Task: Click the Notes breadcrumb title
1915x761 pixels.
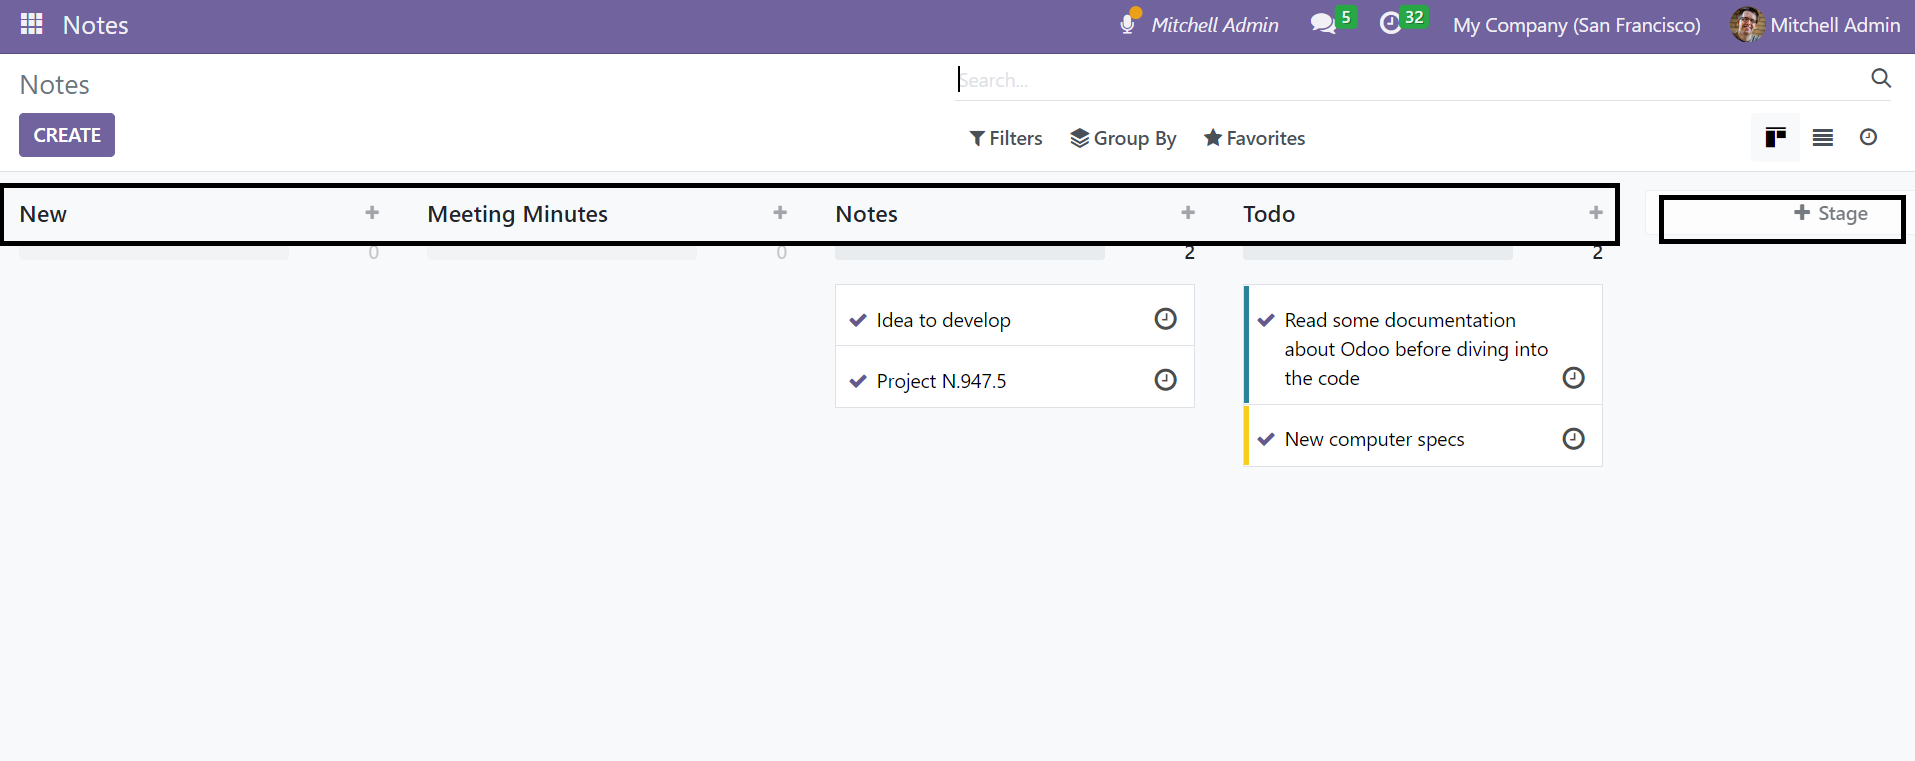Action: click(55, 85)
